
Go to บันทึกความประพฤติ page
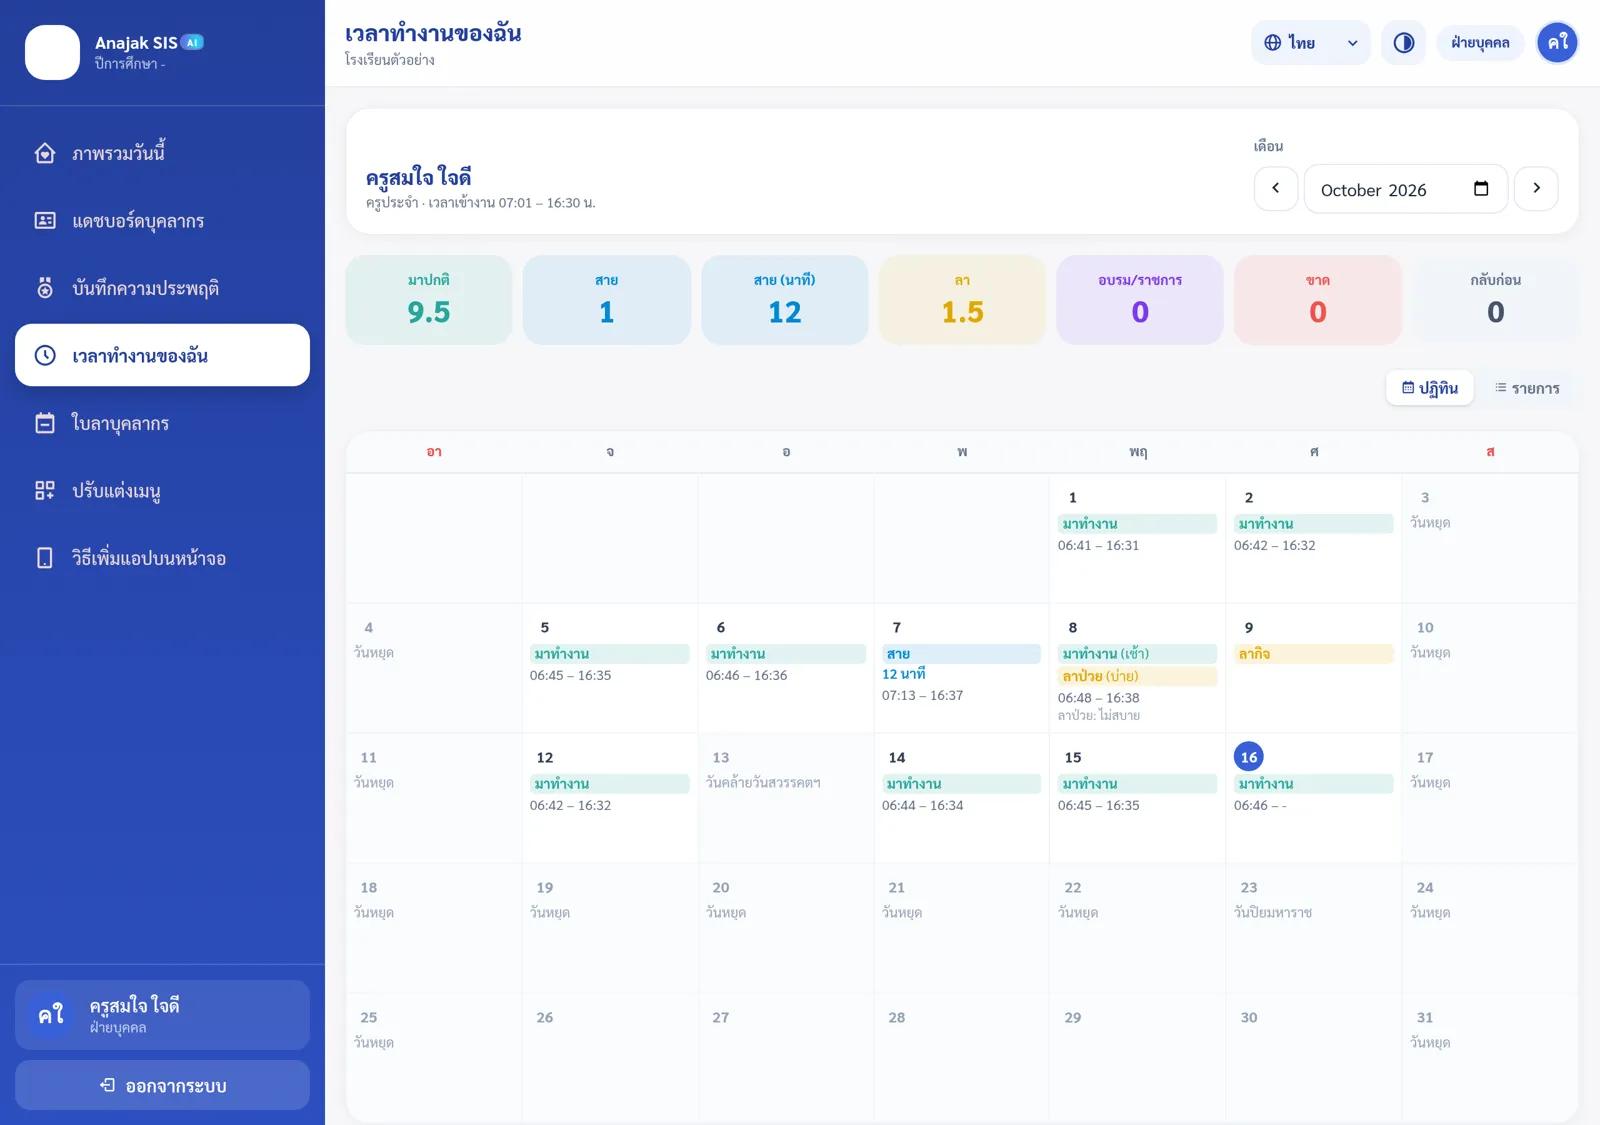click(x=162, y=288)
